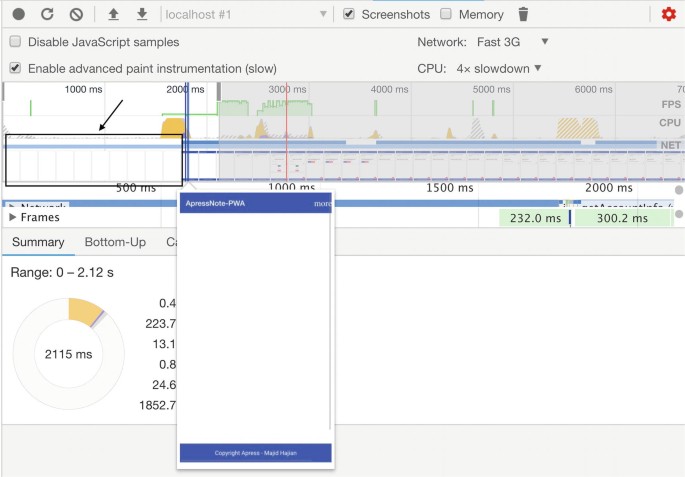Click the 5000 ms mark in the overview
The image size is (685, 477).
coord(491,90)
